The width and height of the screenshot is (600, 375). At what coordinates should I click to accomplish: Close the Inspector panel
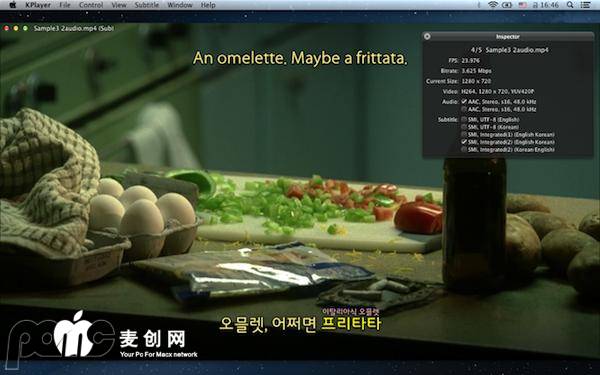pyautogui.click(x=427, y=36)
